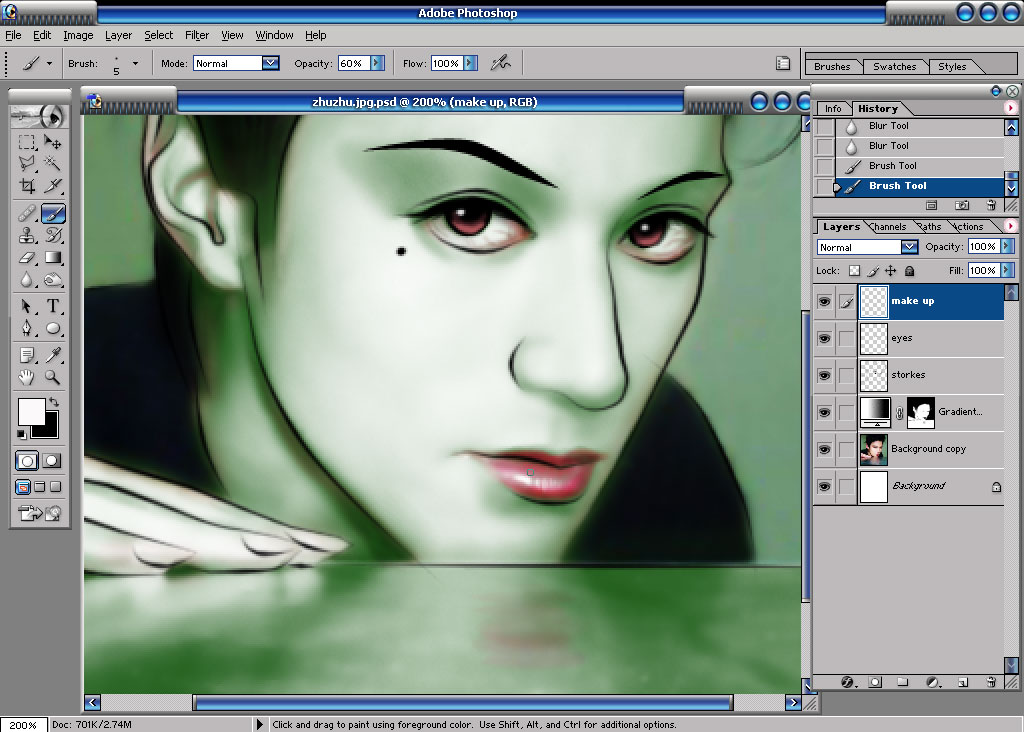Select the Crop tool
The width and height of the screenshot is (1024, 732).
[x=27, y=186]
